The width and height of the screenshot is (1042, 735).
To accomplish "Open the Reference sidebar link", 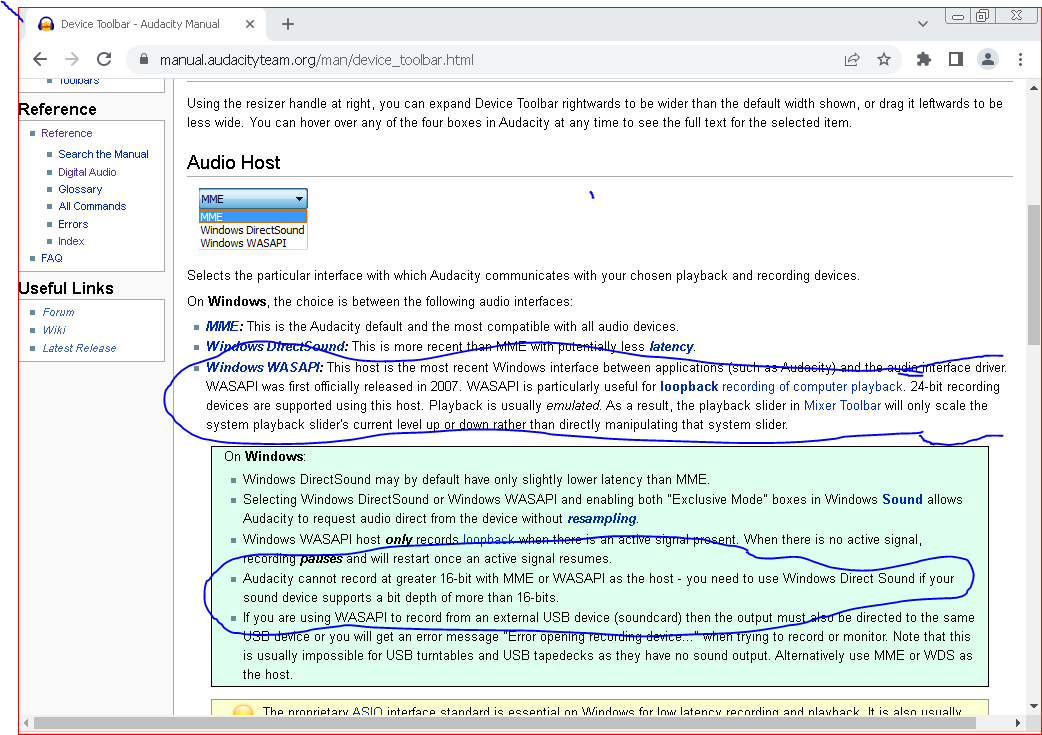I will tap(66, 133).
